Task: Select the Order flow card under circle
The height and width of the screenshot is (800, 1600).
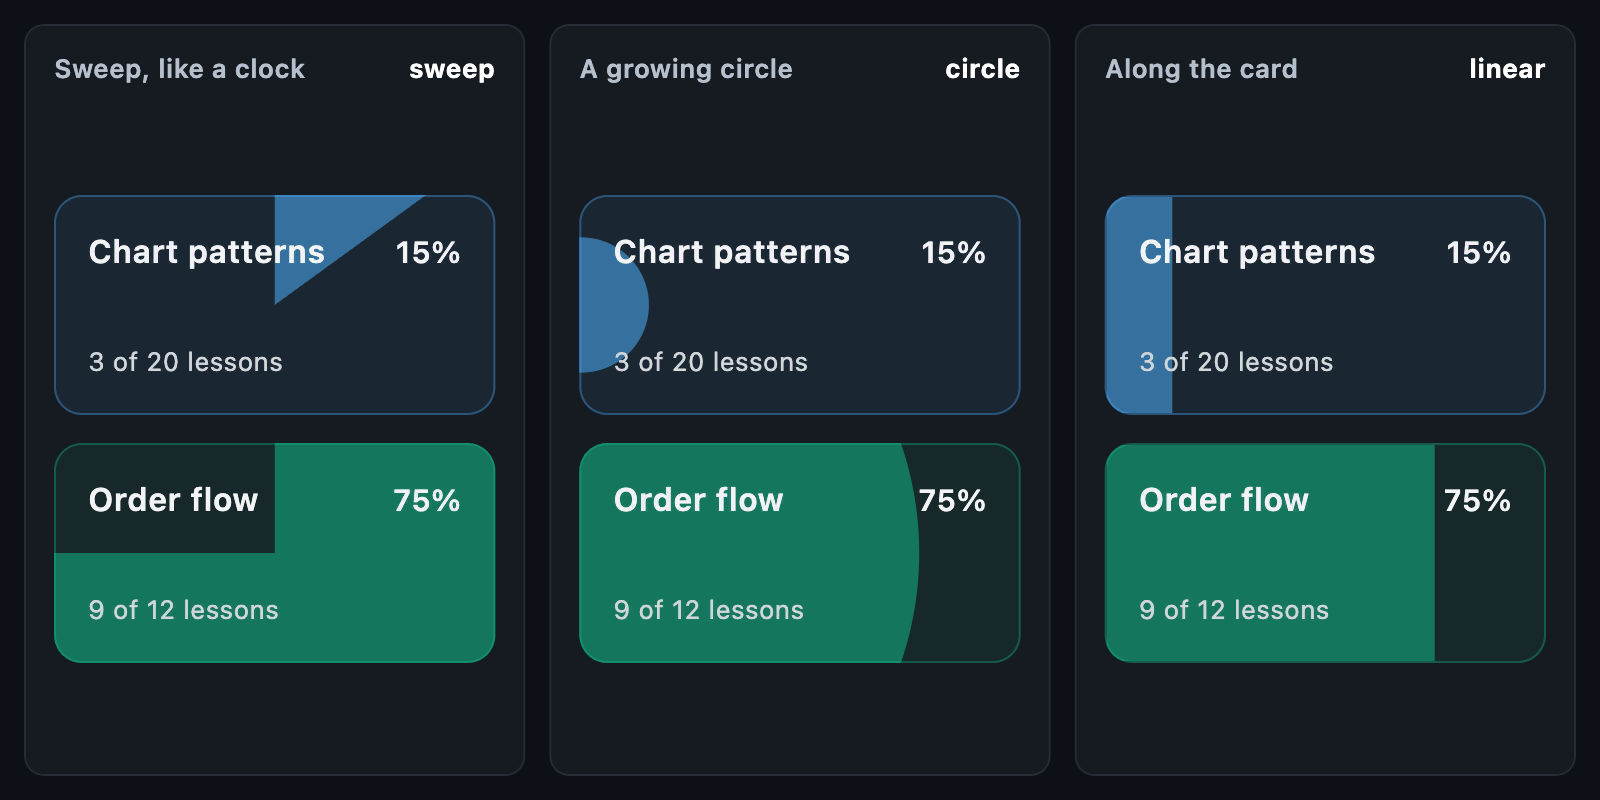Action: tap(800, 553)
